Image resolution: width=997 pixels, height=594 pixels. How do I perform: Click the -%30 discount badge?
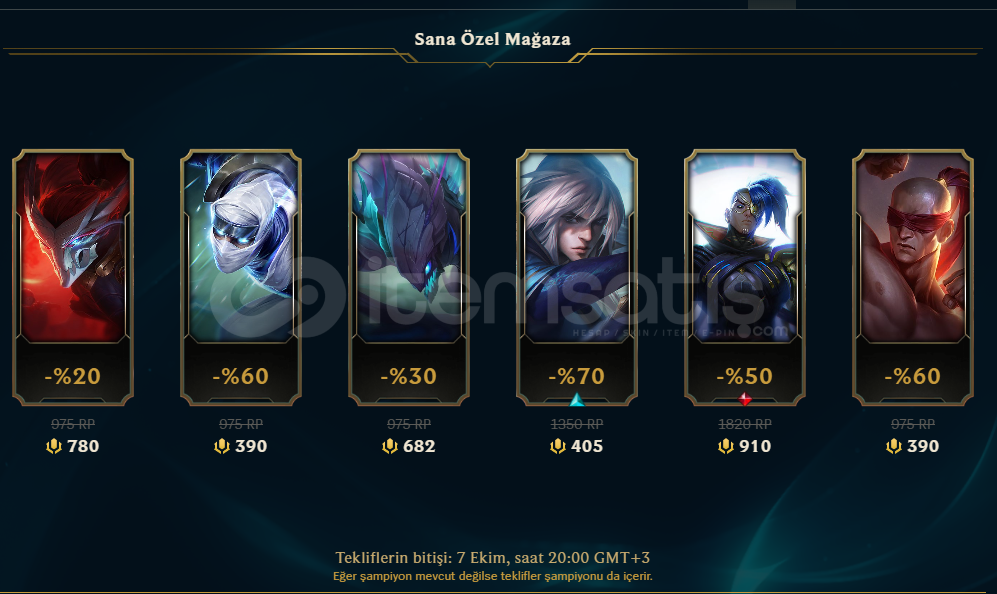pyautogui.click(x=409, y=376)
